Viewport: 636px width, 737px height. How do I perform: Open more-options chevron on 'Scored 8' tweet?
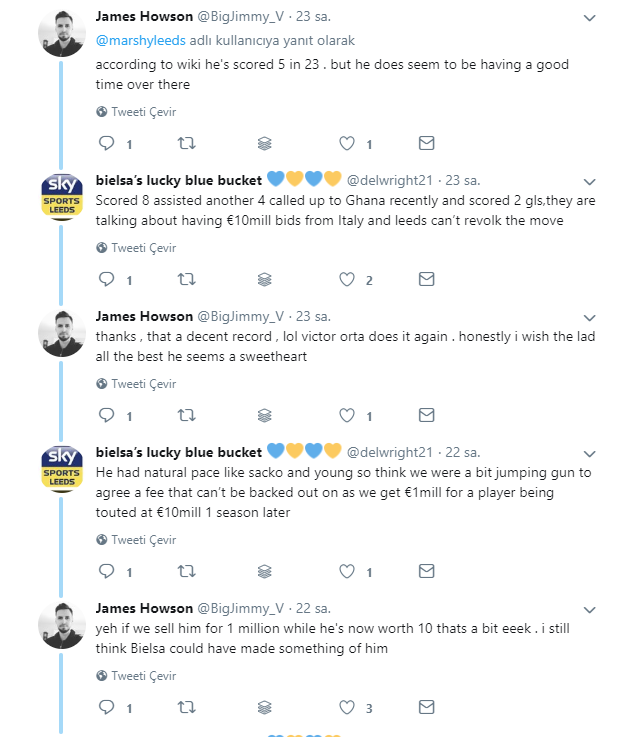tap(590, 181)
